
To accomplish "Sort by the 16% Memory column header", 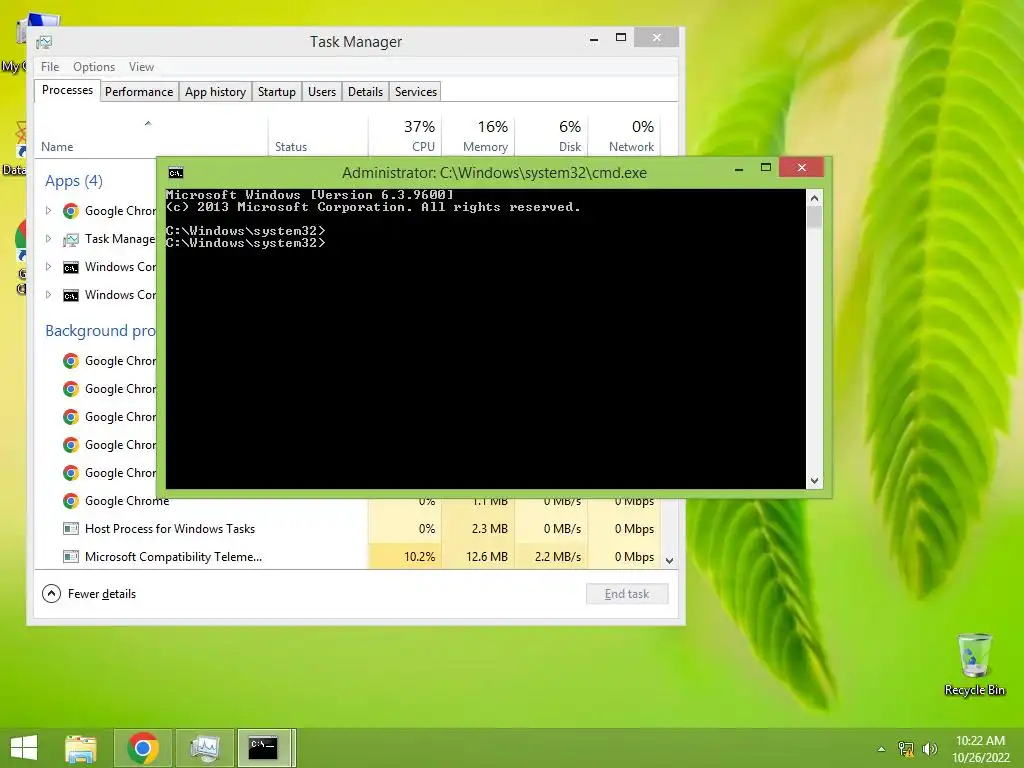I will click(x=478, y=136).
